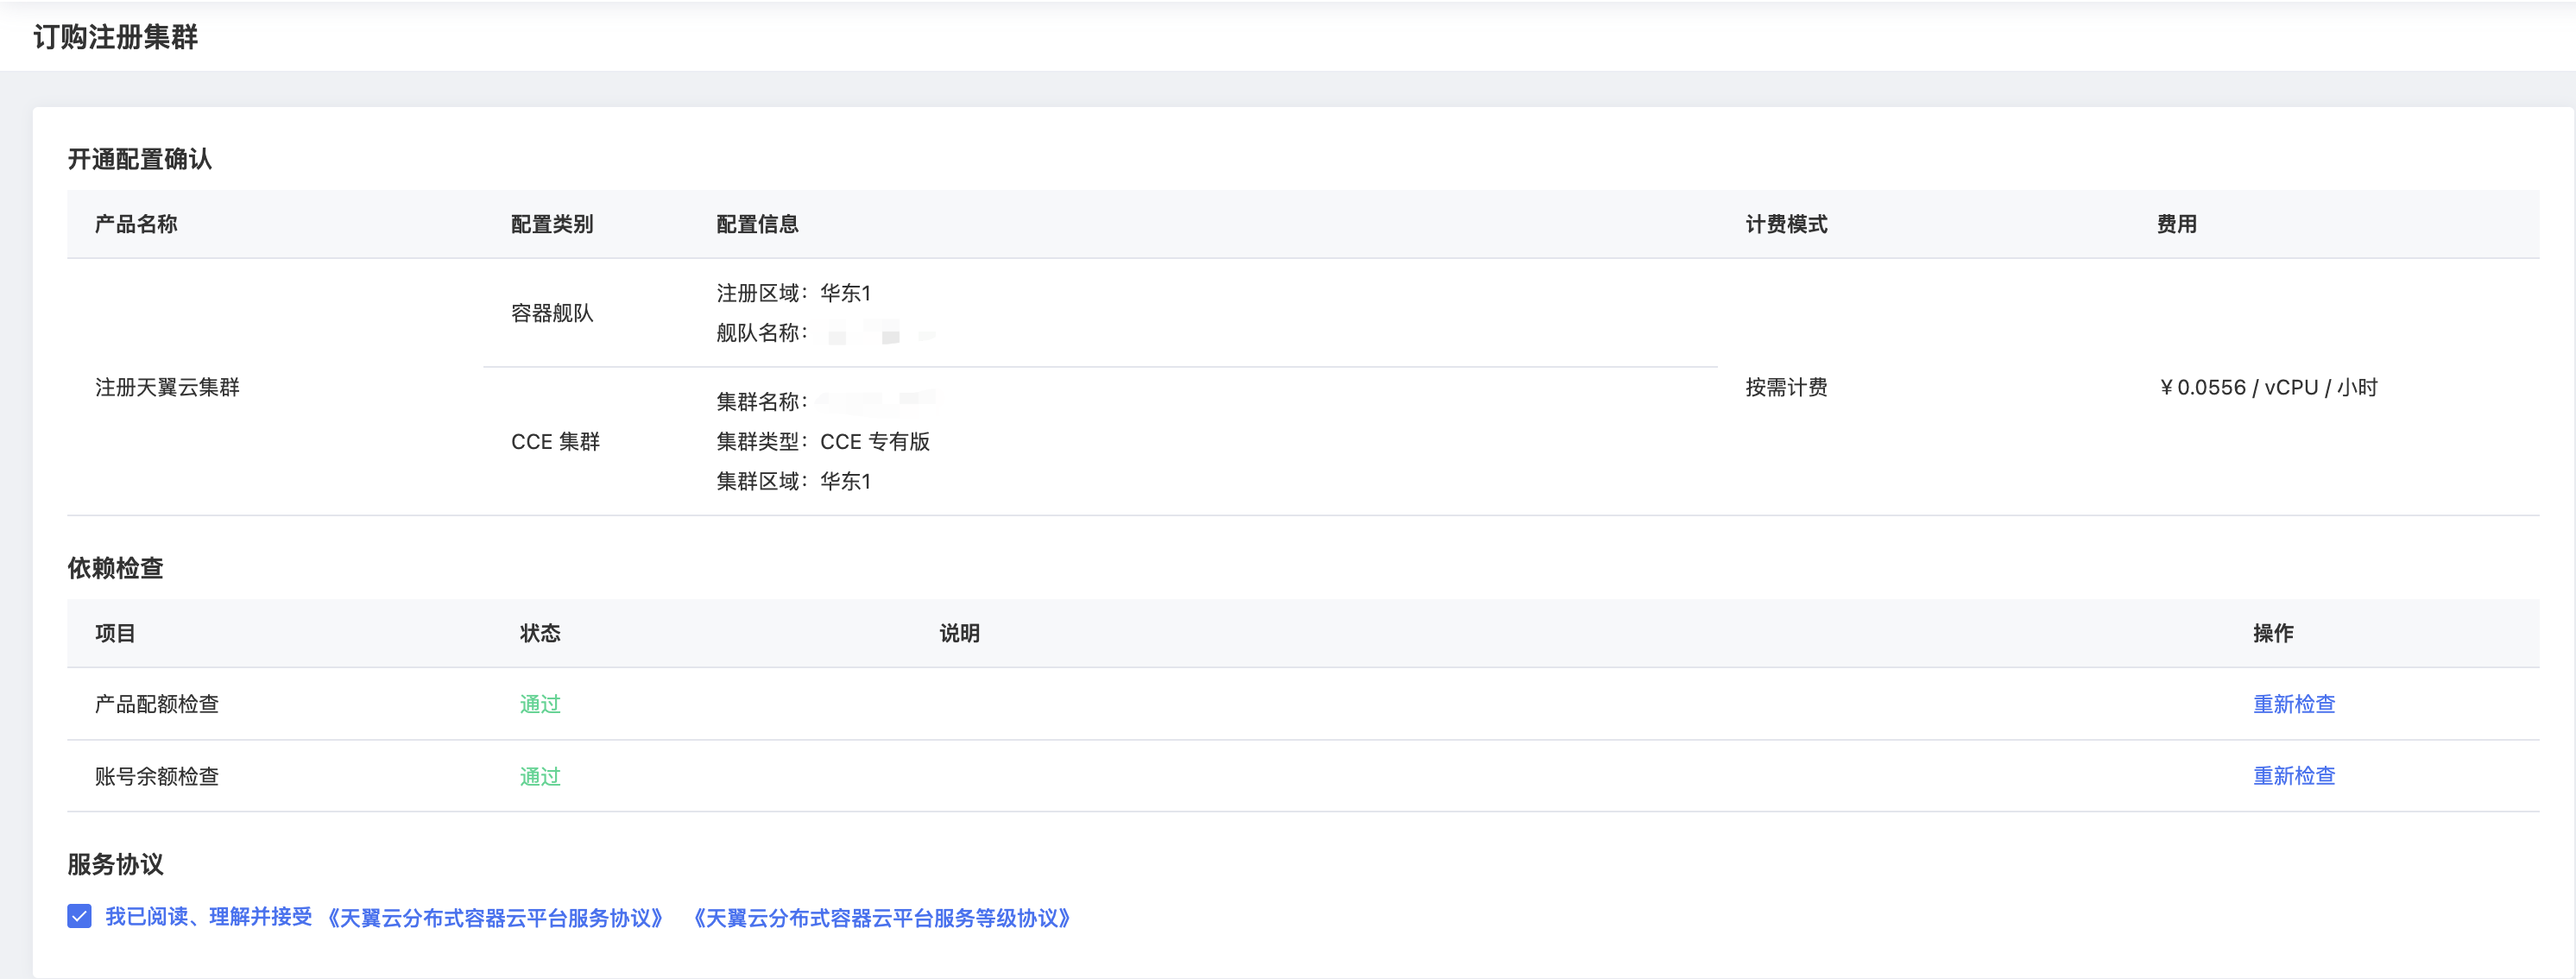Uncheck the service agreement acceptance checkbox
The image size is (2576, 979).
point(79,916)
